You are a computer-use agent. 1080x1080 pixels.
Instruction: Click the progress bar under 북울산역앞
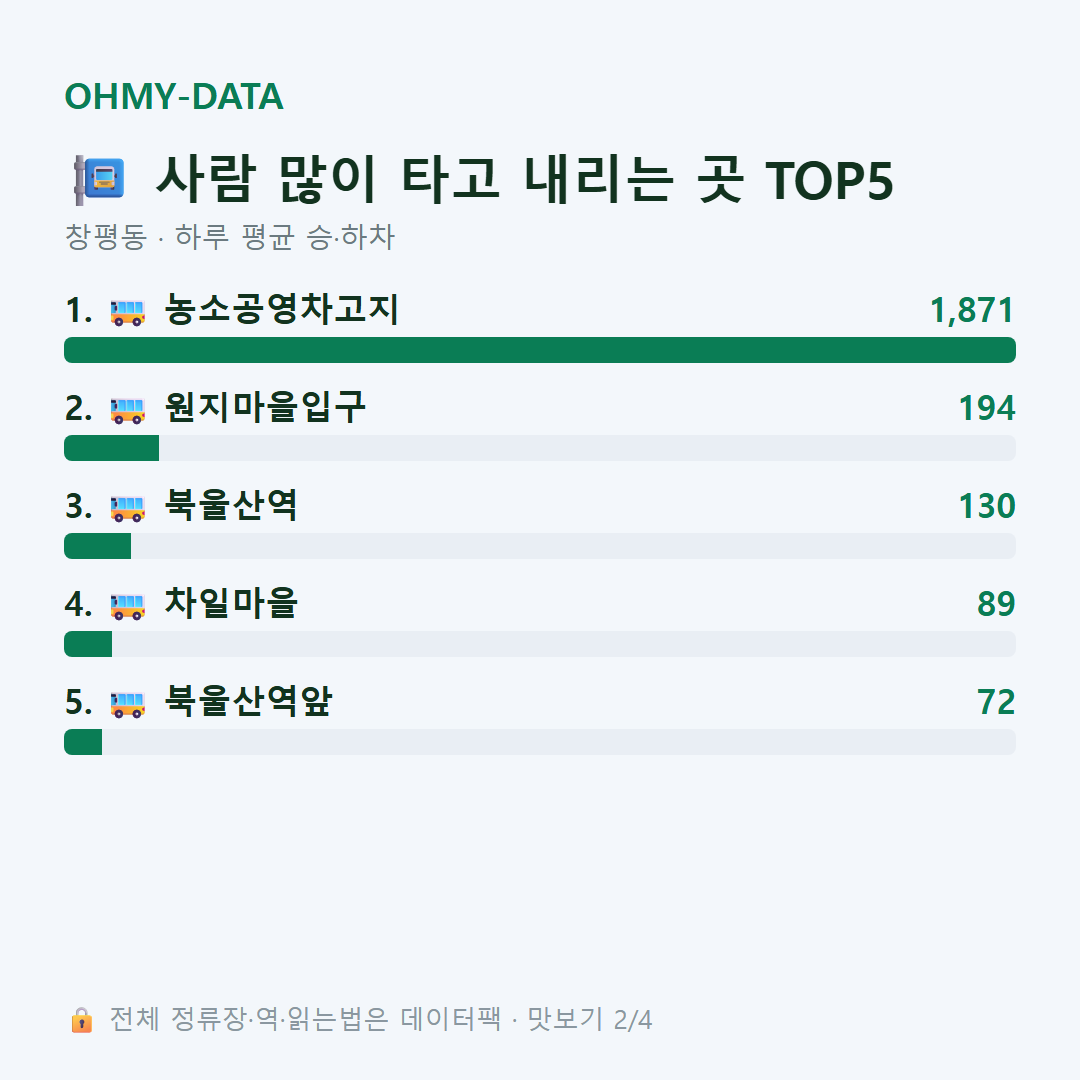click(x=540, y=742)
